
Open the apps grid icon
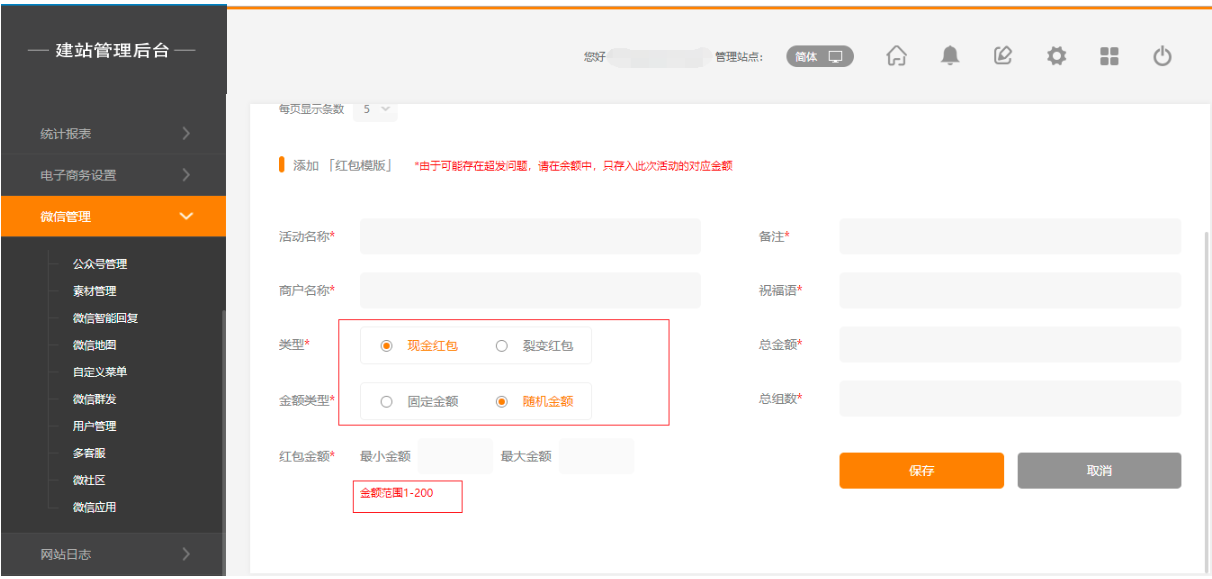[x=1109, y=57]
